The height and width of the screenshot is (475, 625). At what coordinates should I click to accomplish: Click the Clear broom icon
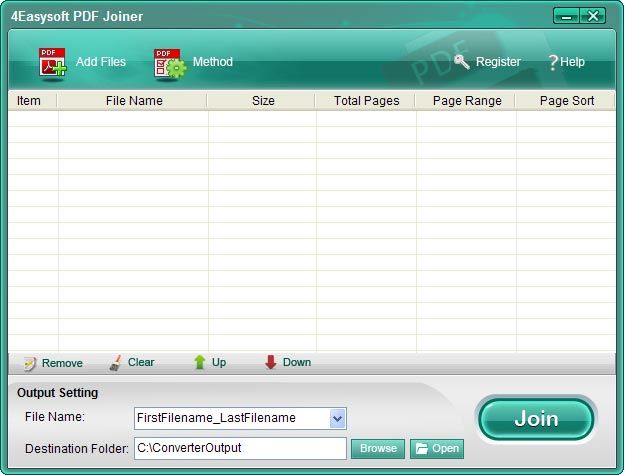[116, 363]
